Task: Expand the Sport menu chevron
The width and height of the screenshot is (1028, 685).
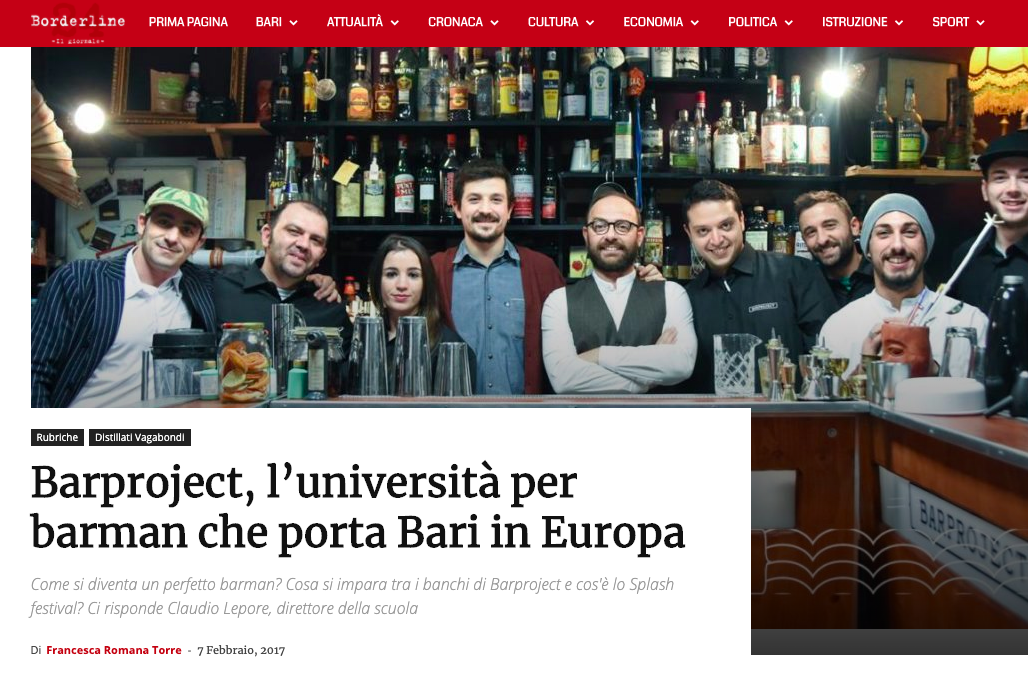Action: pyautogui.click(x=981, y=23)
